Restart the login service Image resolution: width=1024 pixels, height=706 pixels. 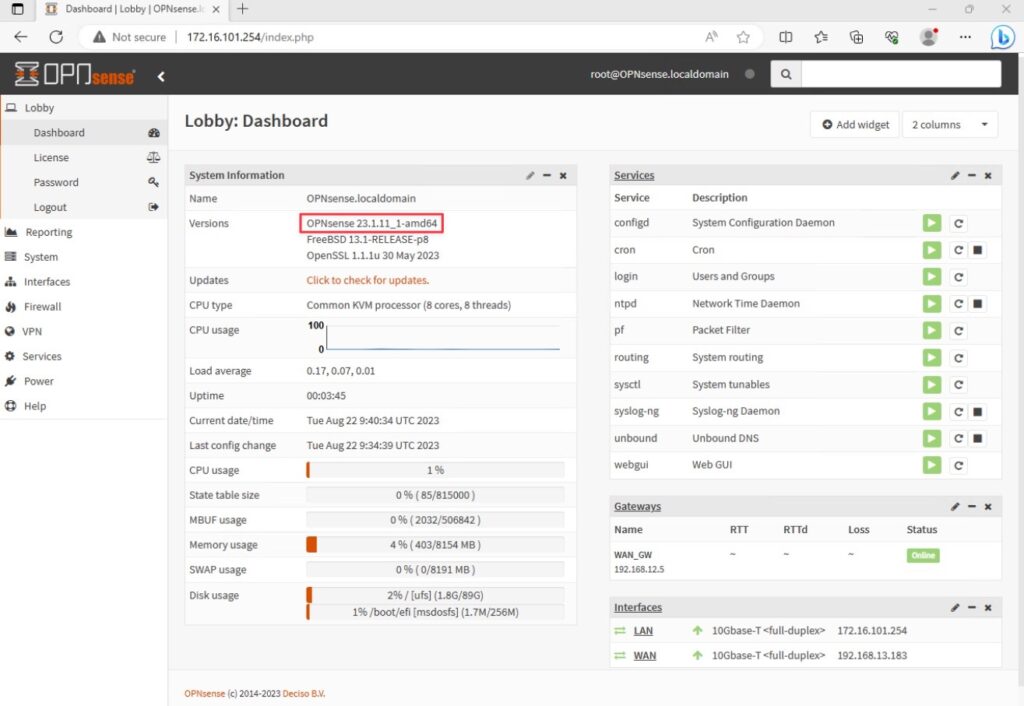point(958,277)
